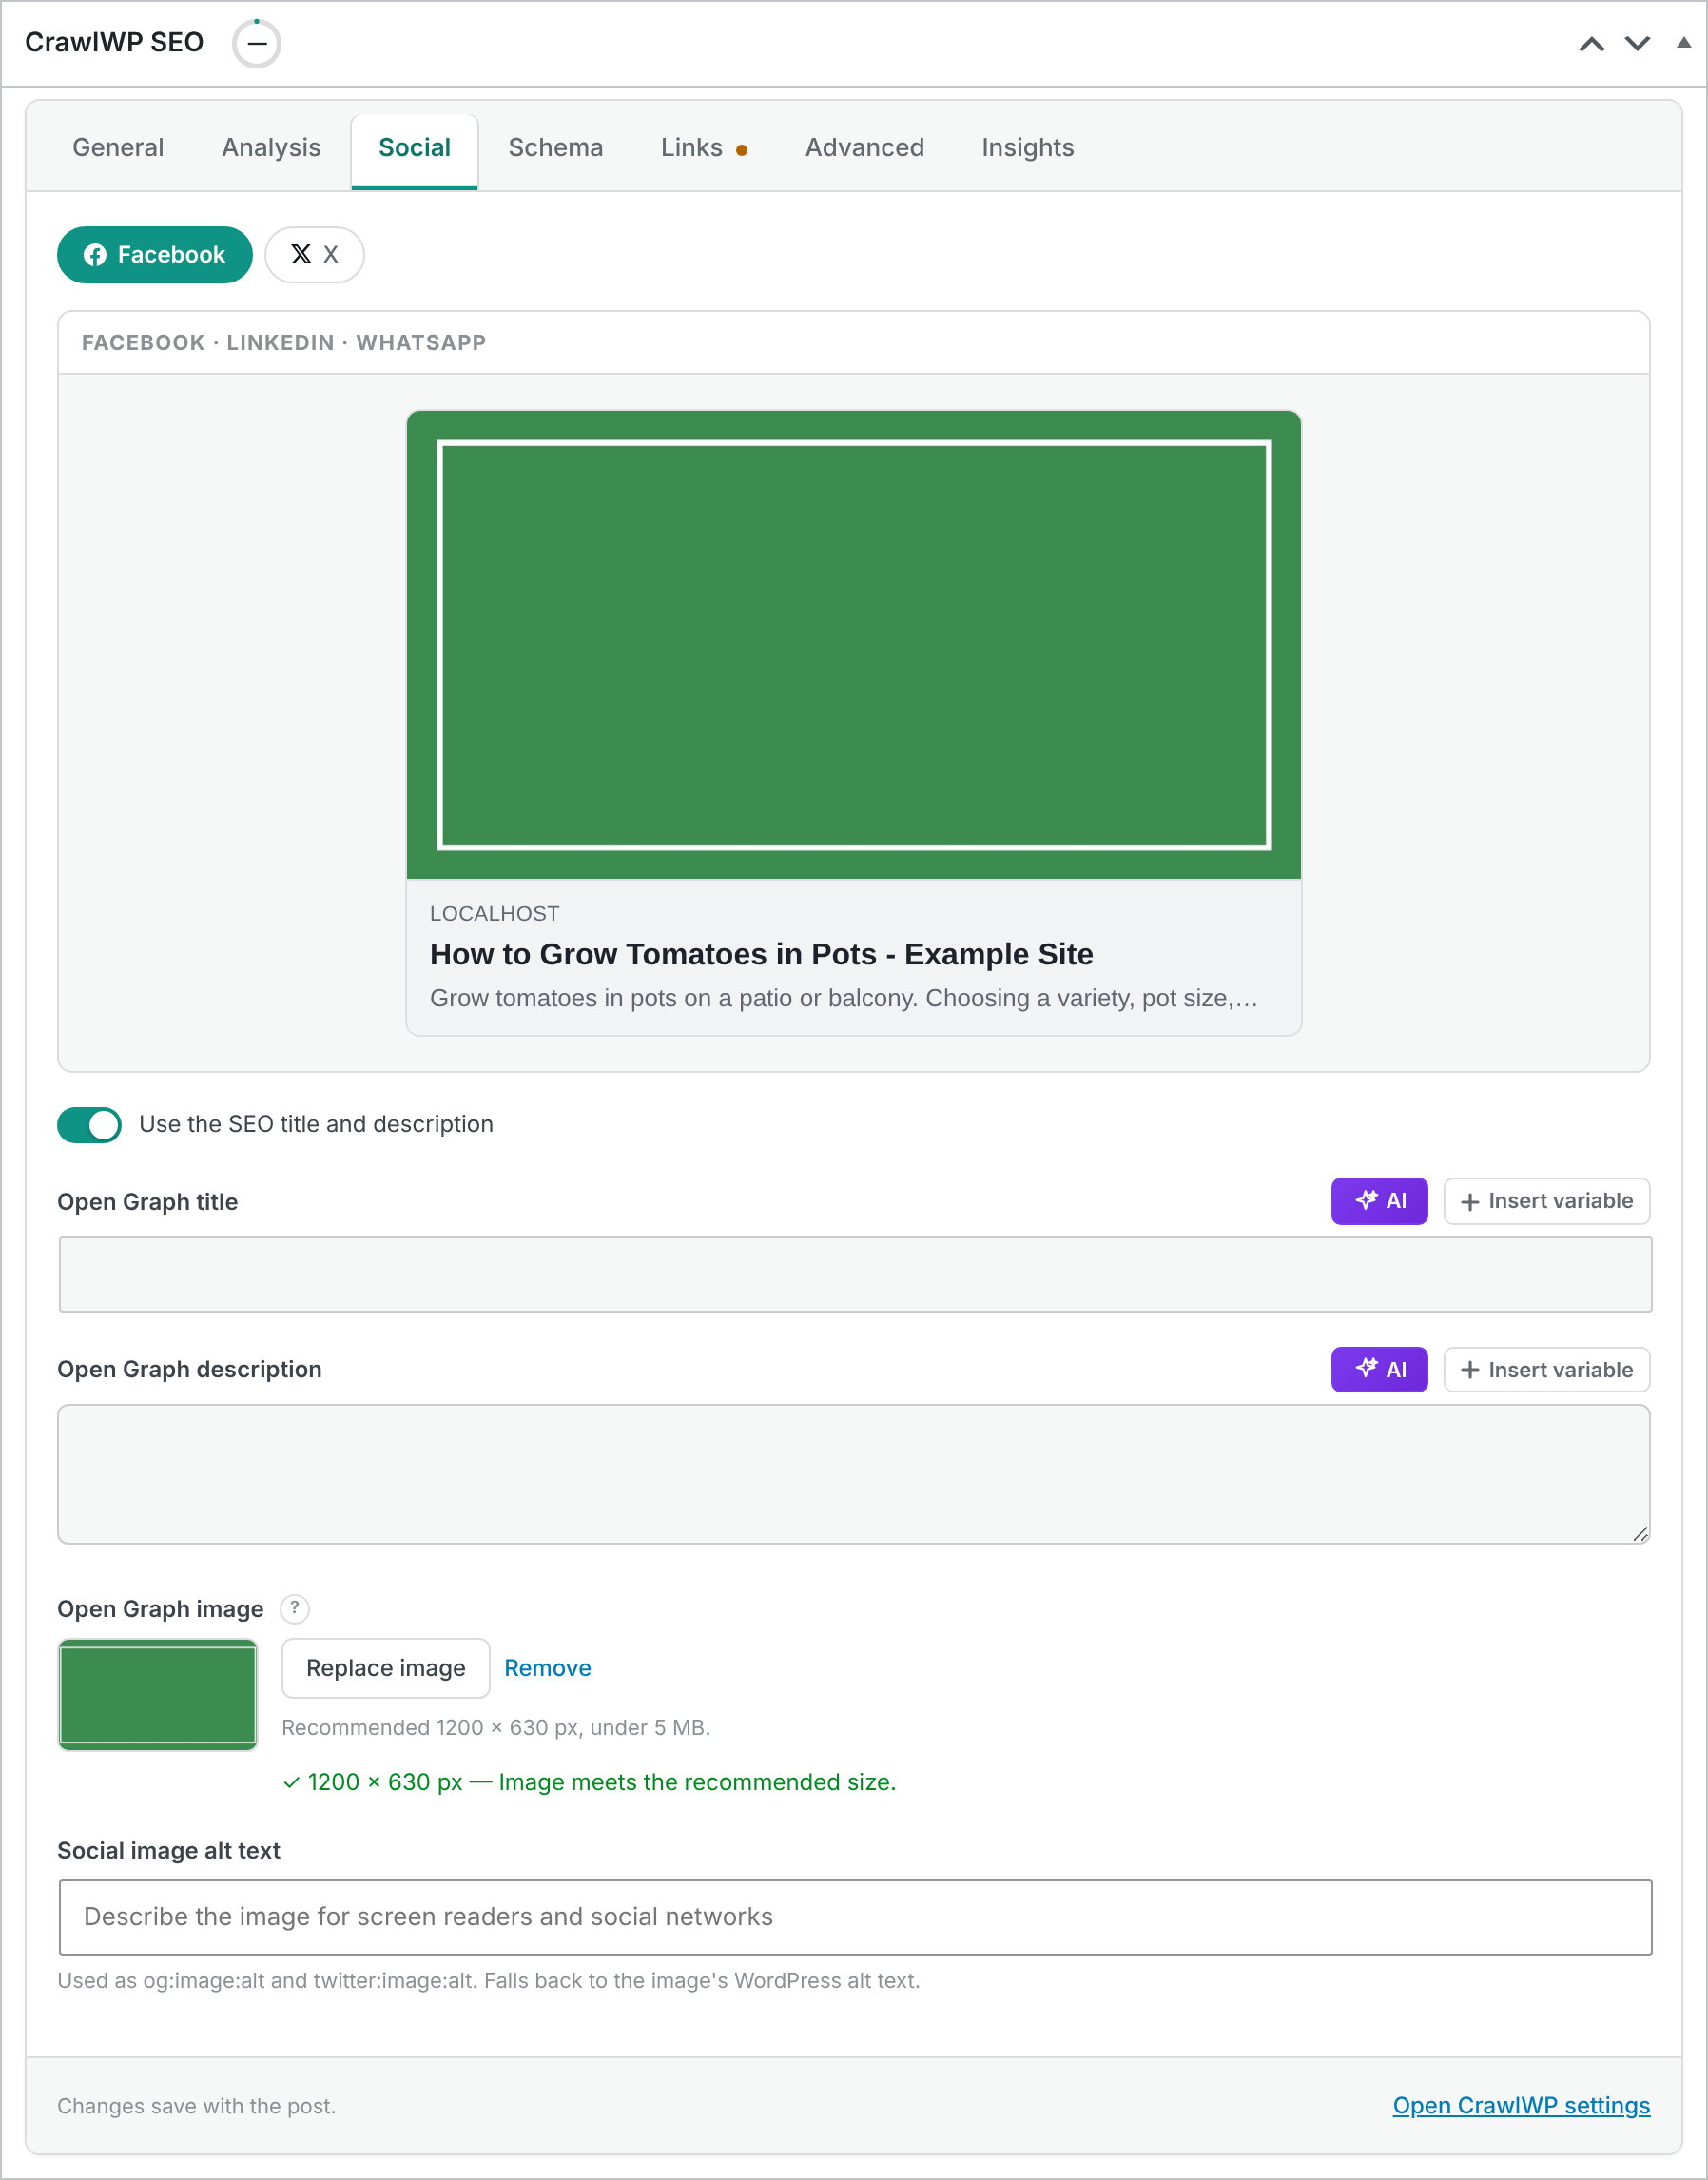This screenshot has height=2180, width=1708.
Task: Click the LOCALHOST domain text in preview
Action: coord(494,914)
